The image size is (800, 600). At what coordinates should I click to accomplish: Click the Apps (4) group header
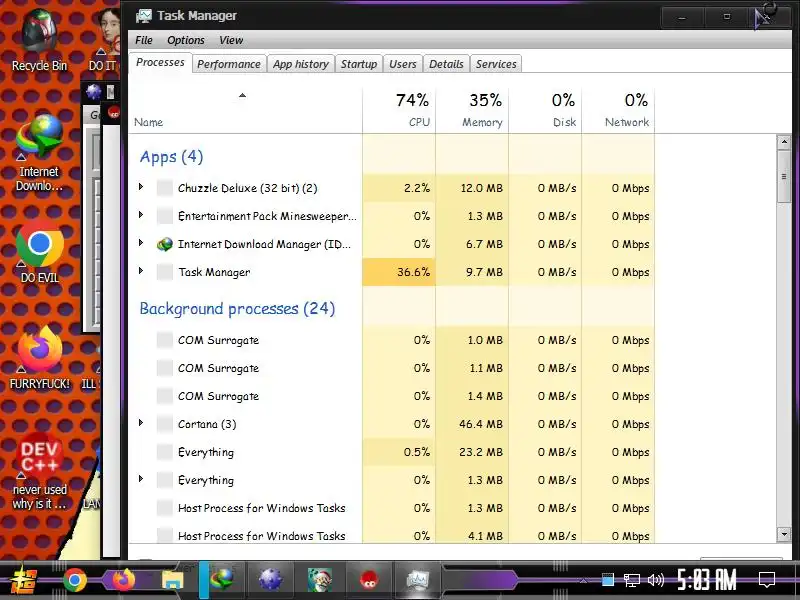tap(171, 157)
